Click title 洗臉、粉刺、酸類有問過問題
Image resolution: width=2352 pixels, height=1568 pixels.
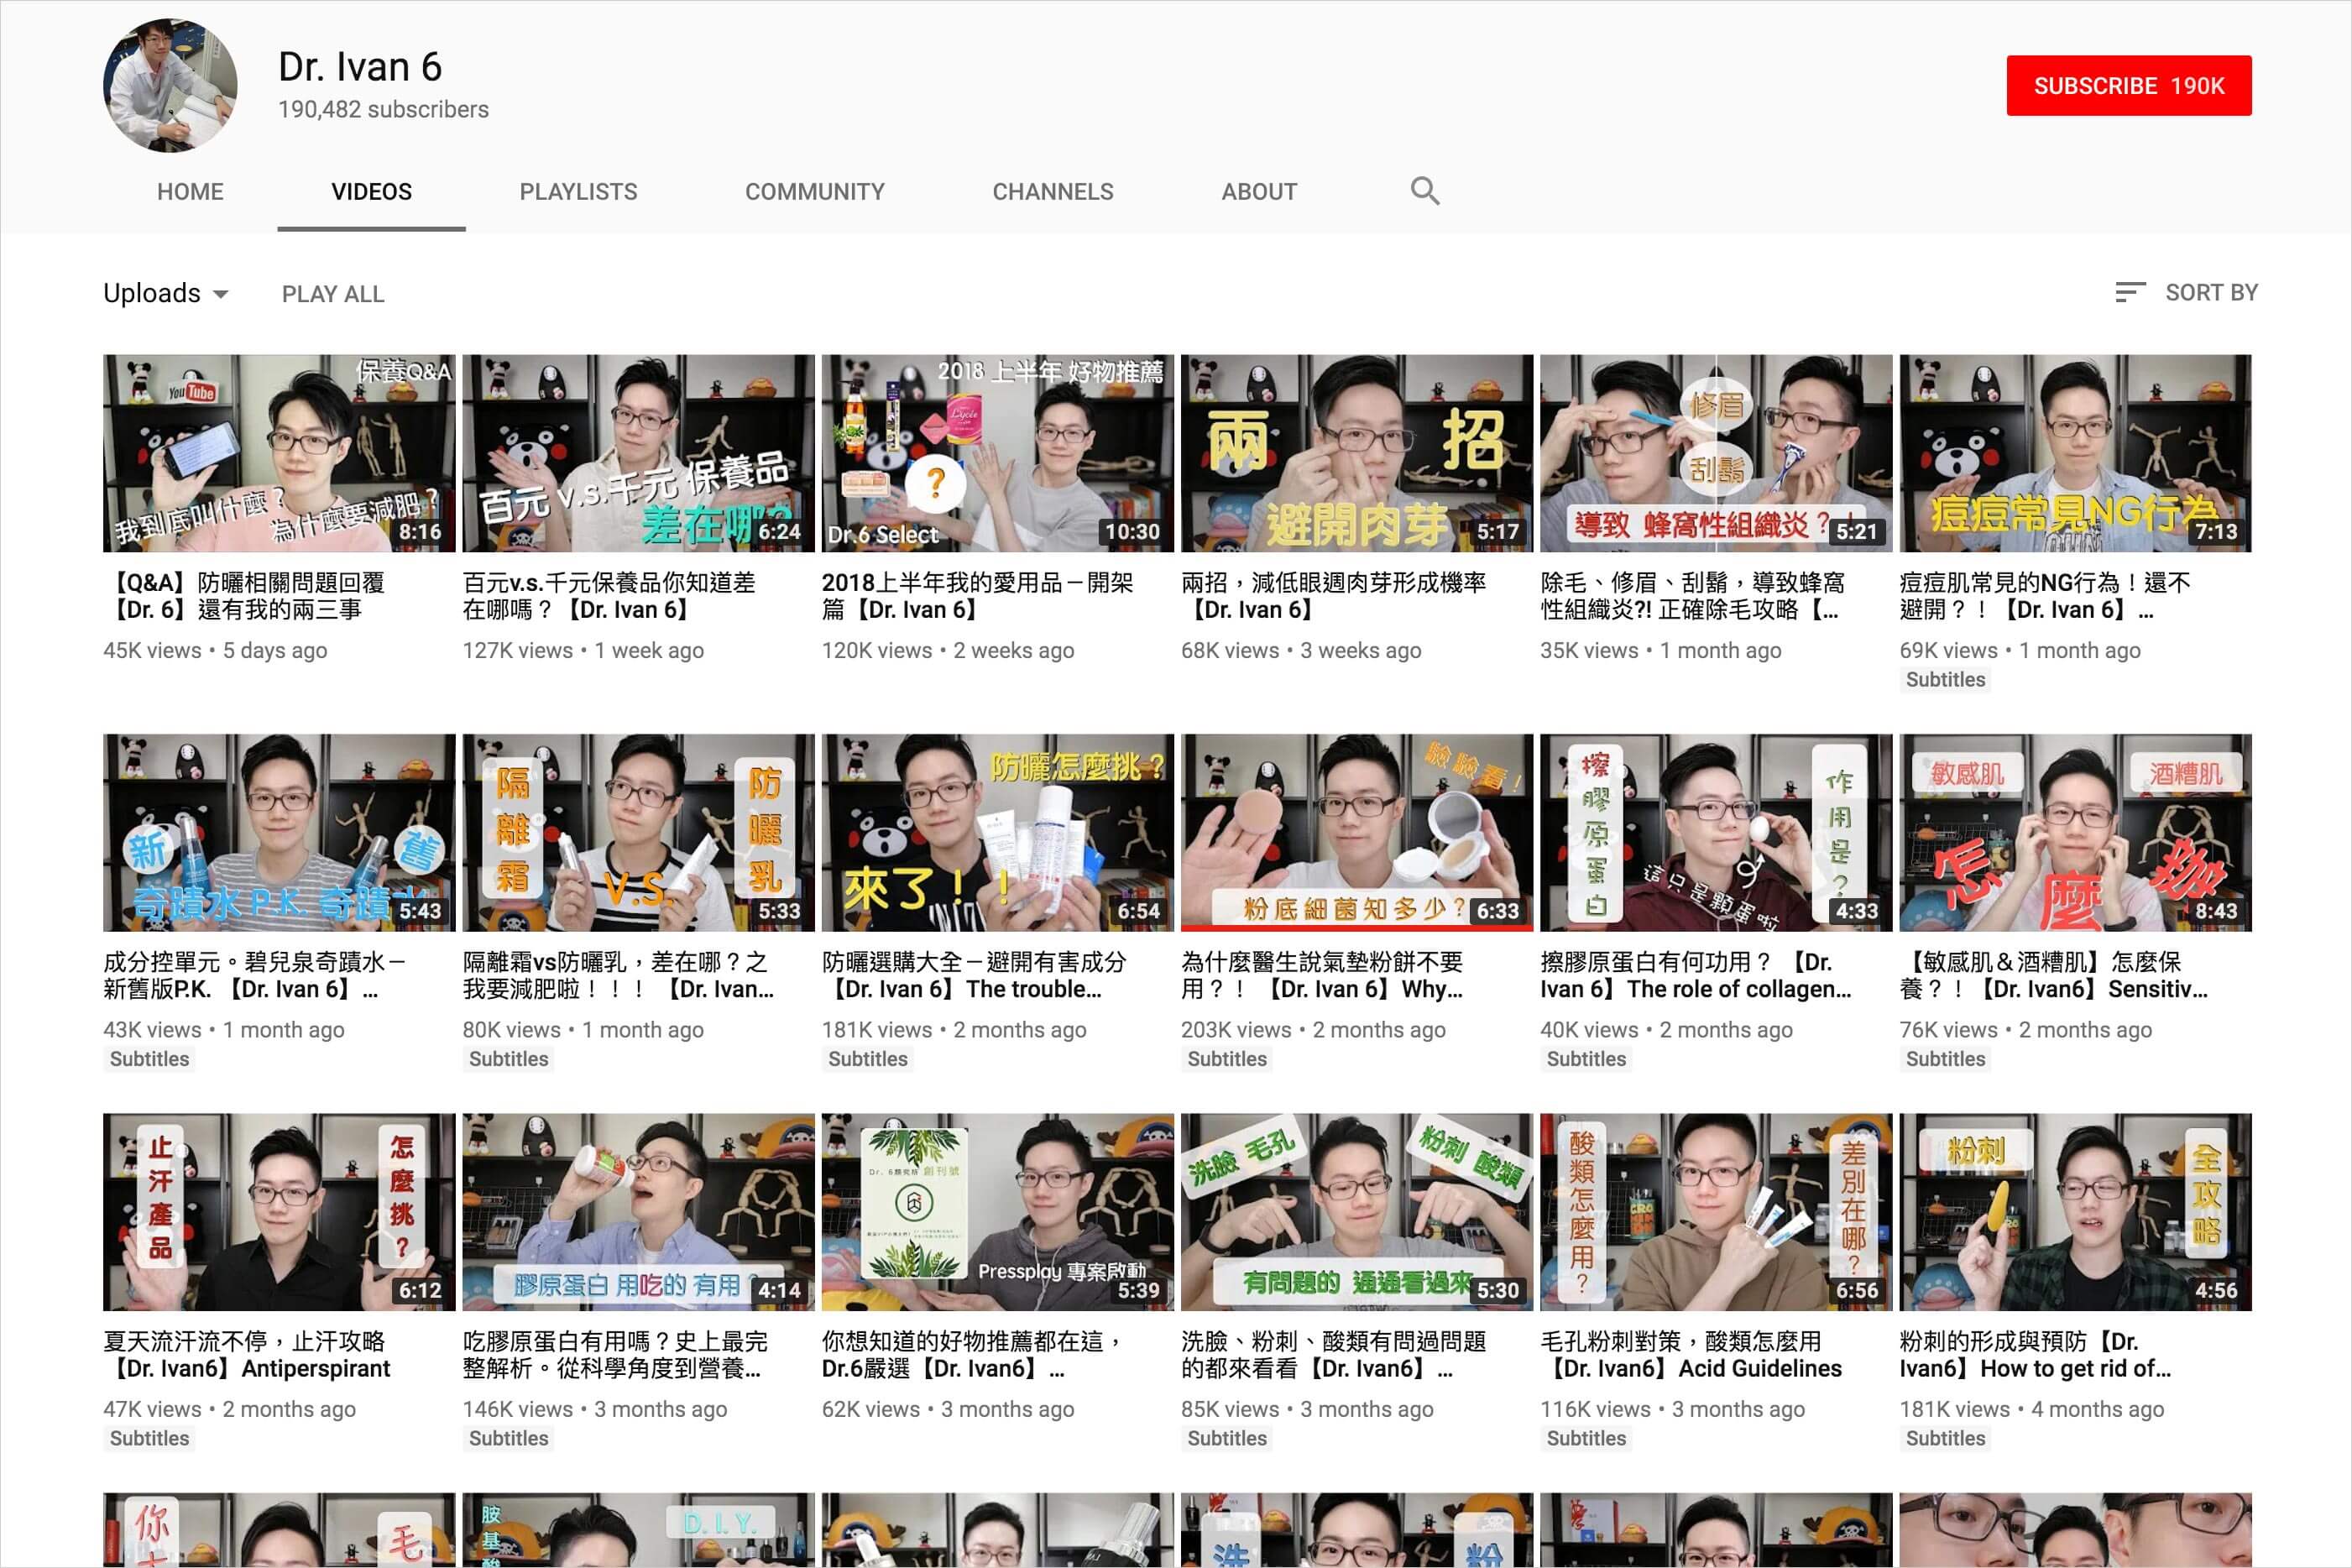click(x=1333, y=1355)
